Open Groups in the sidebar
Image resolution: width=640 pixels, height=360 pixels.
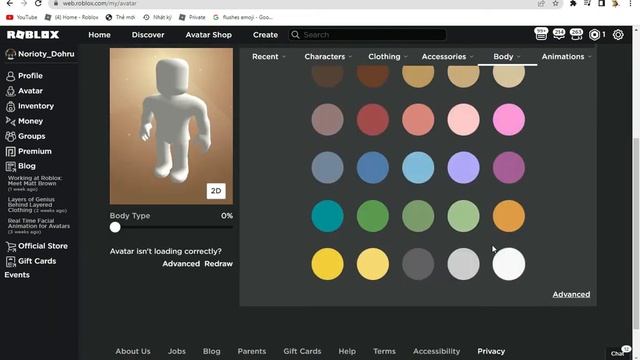[x=25, y=136]
